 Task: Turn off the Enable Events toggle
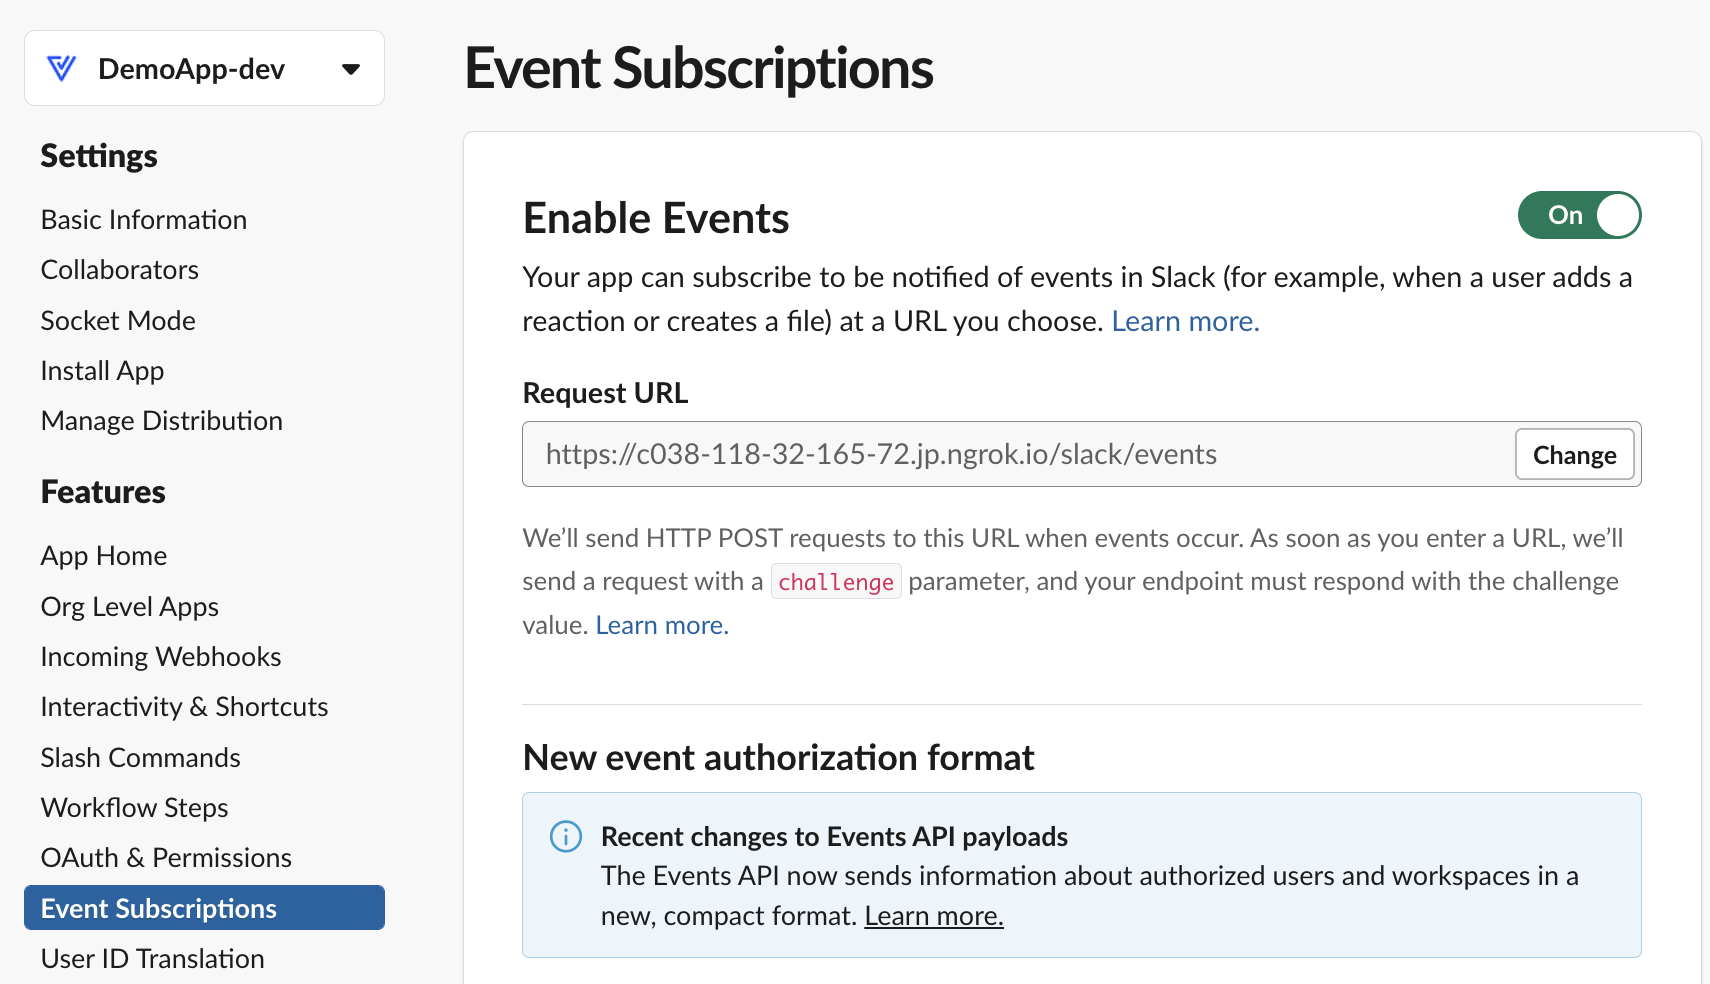pyautogui.click(x=1579, y=215)
